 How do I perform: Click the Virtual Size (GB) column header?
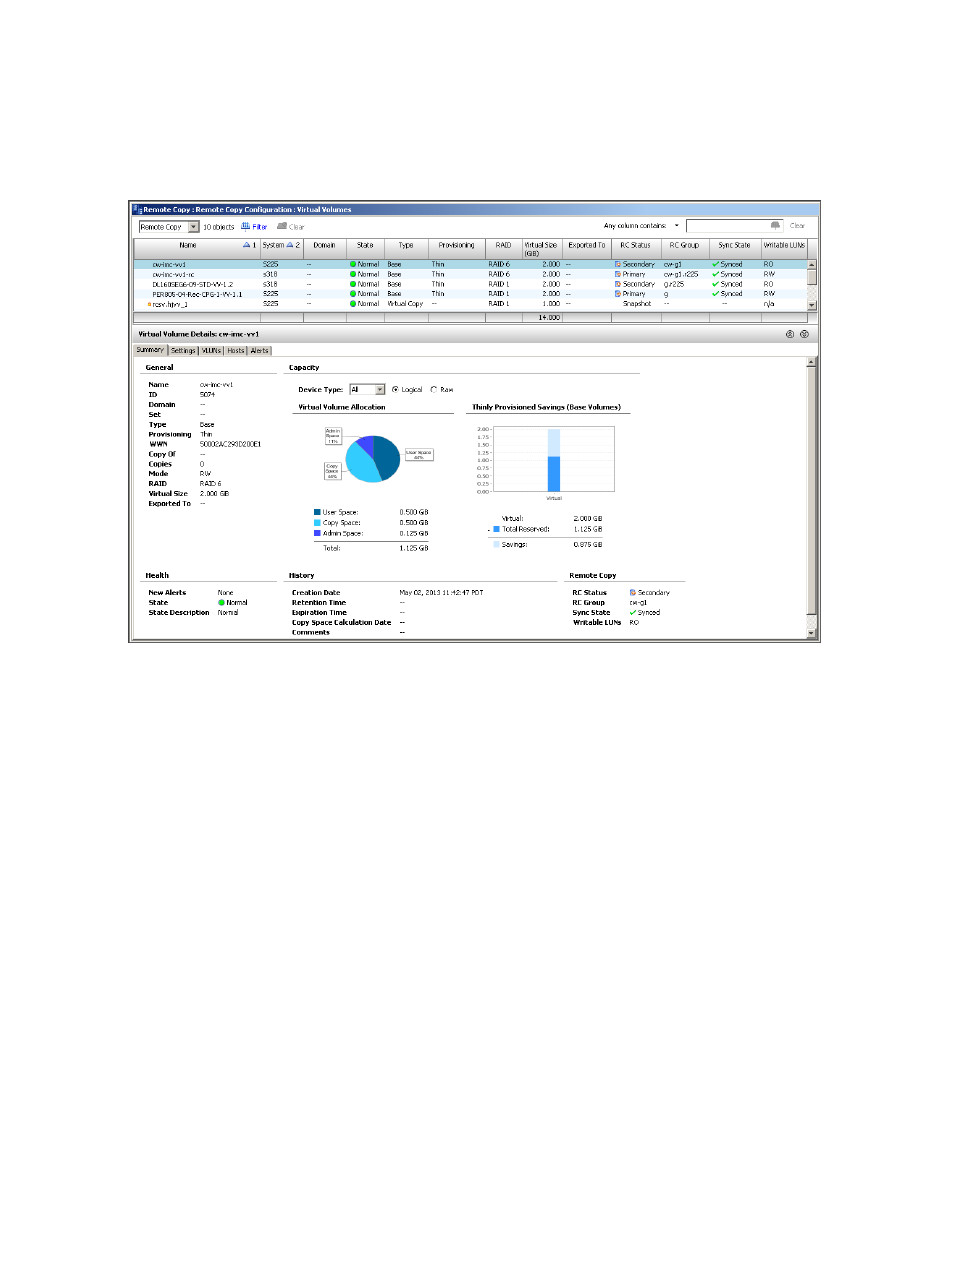pyautogui.click(x=541, y=249)
